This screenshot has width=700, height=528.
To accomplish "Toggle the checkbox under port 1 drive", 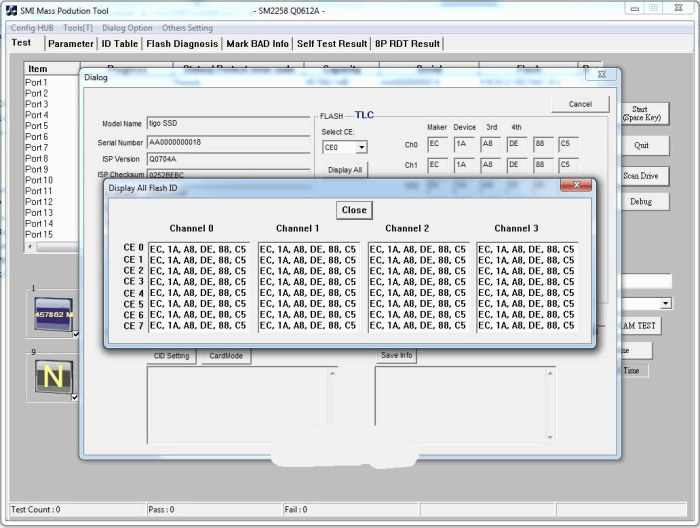I will coord(76,335).
